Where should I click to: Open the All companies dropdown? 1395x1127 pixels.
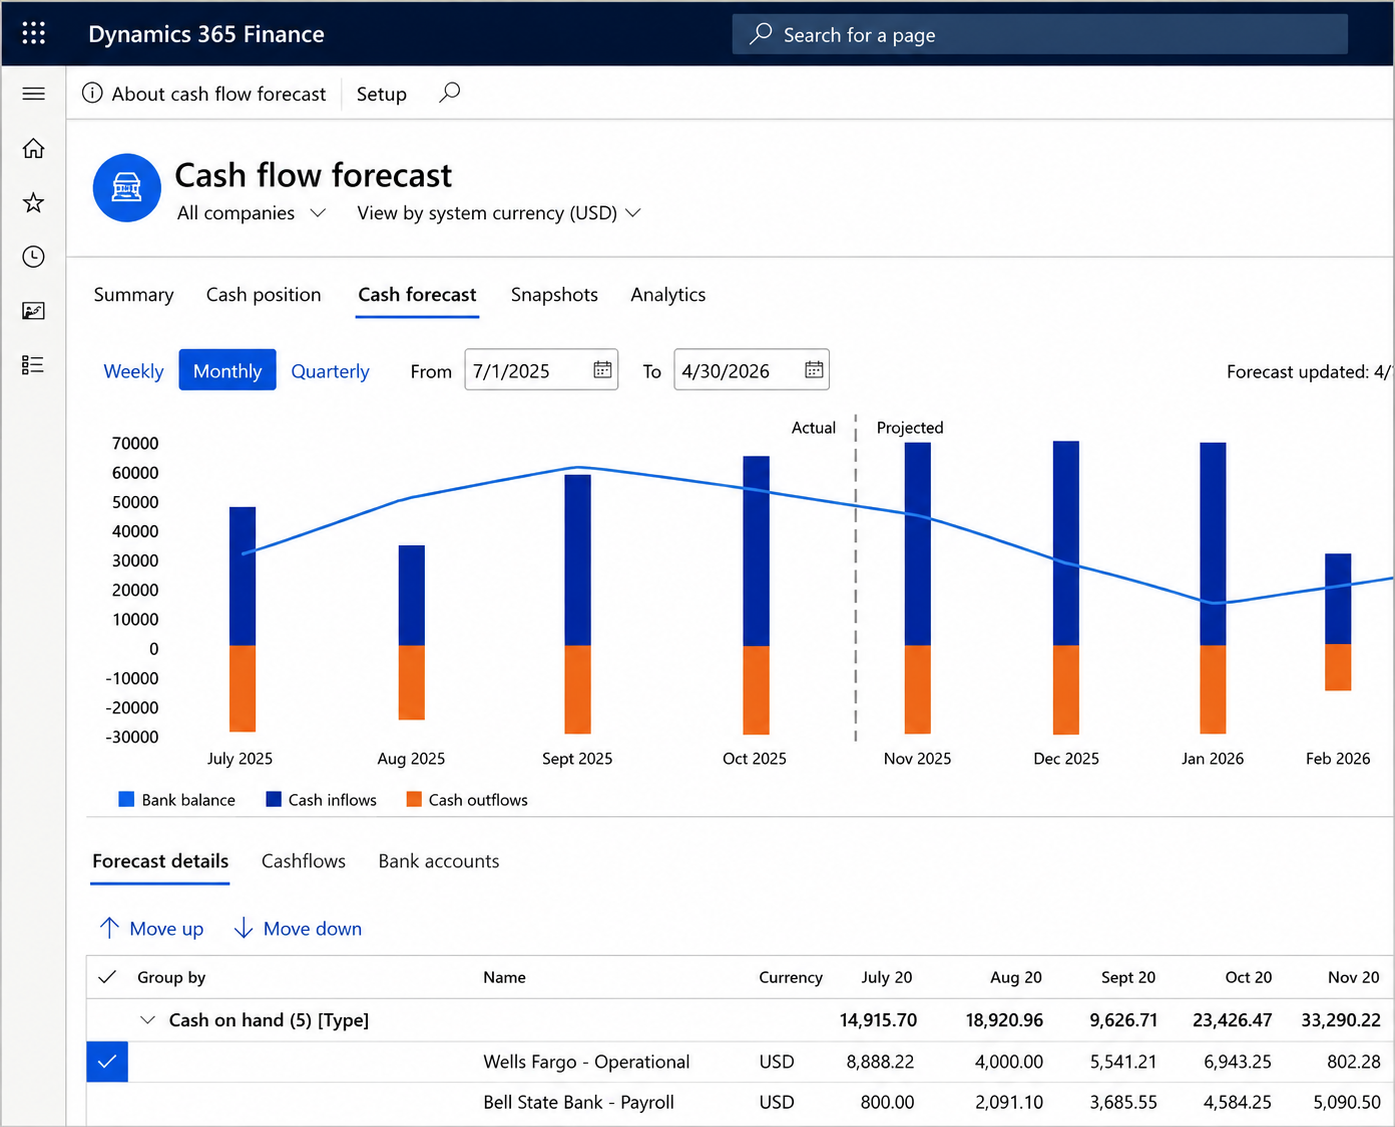pyautogui.click(x=251, y=213)
